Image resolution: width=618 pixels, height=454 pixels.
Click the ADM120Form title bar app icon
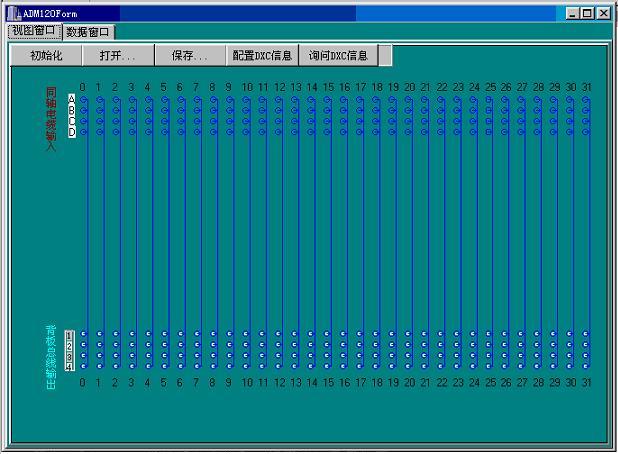click(14, 14)
